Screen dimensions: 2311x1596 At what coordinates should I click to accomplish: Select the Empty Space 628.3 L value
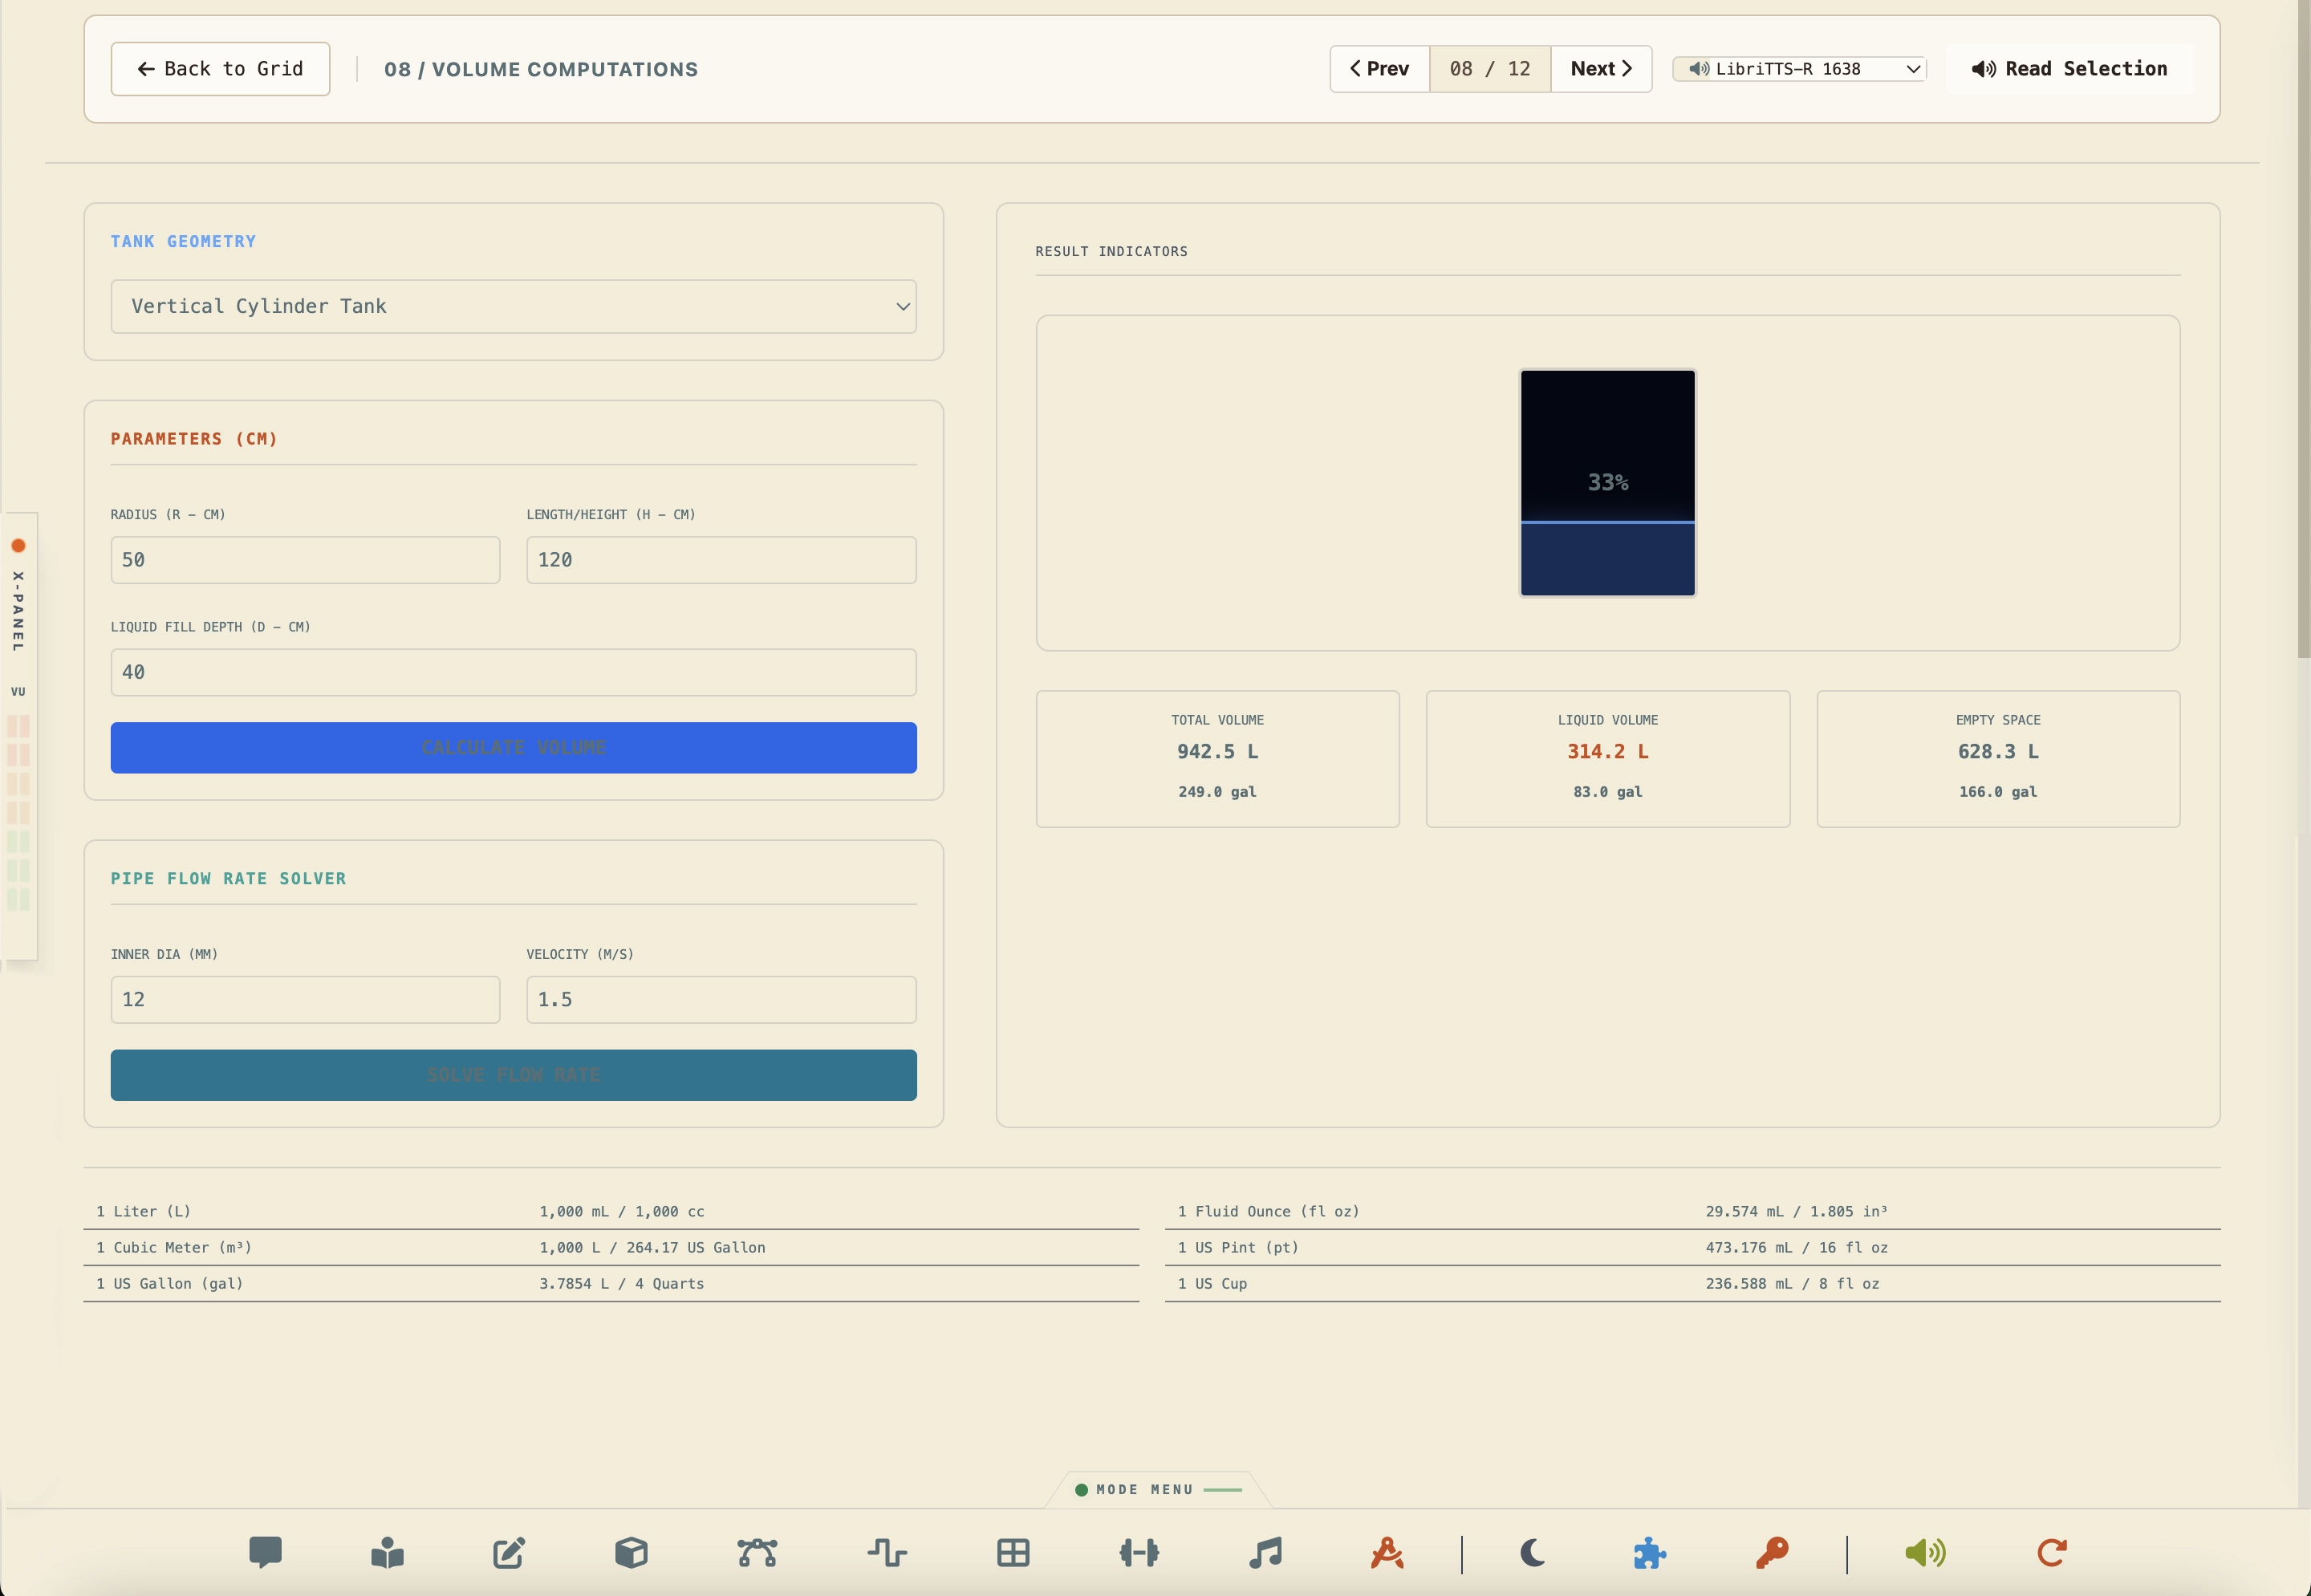coord(1998,752)
